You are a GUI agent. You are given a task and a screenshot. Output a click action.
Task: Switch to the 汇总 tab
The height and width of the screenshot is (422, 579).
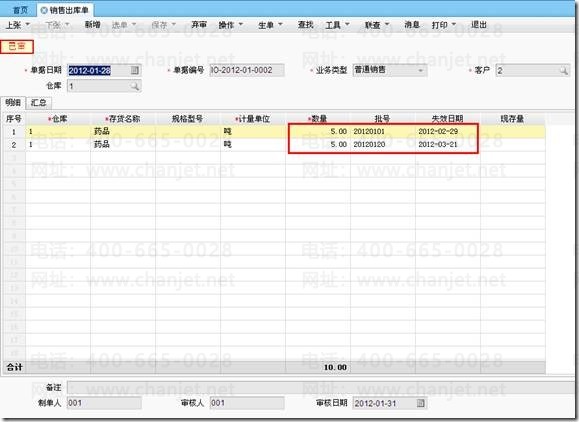pos(39,103)
